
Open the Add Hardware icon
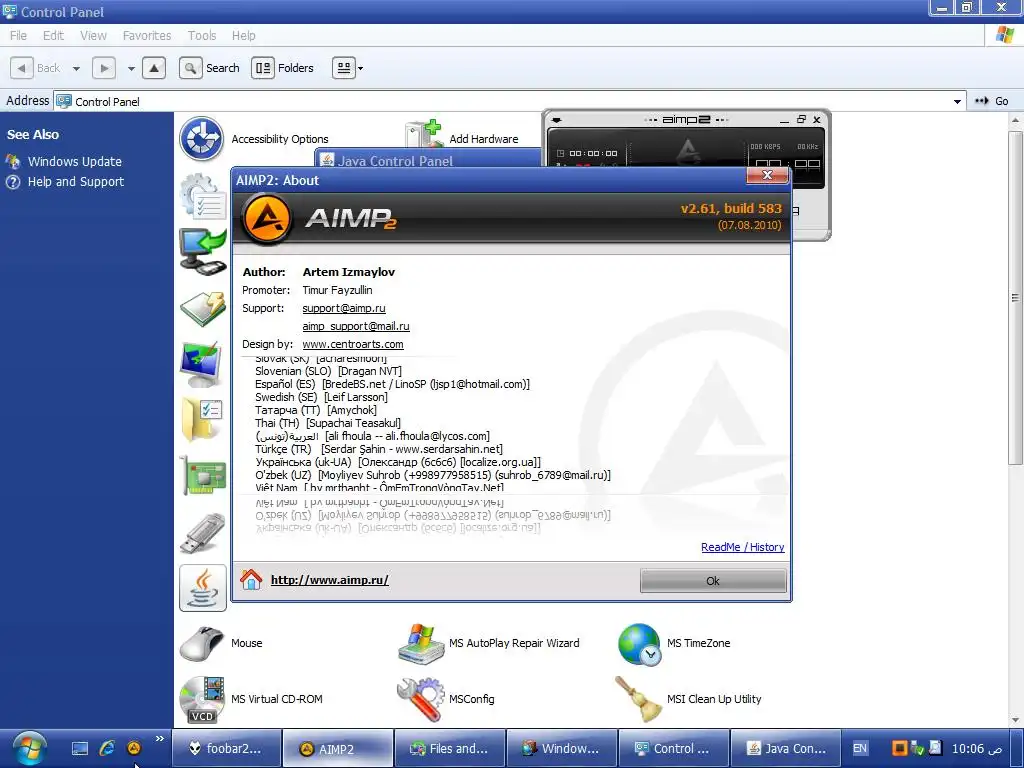point(423,134)
